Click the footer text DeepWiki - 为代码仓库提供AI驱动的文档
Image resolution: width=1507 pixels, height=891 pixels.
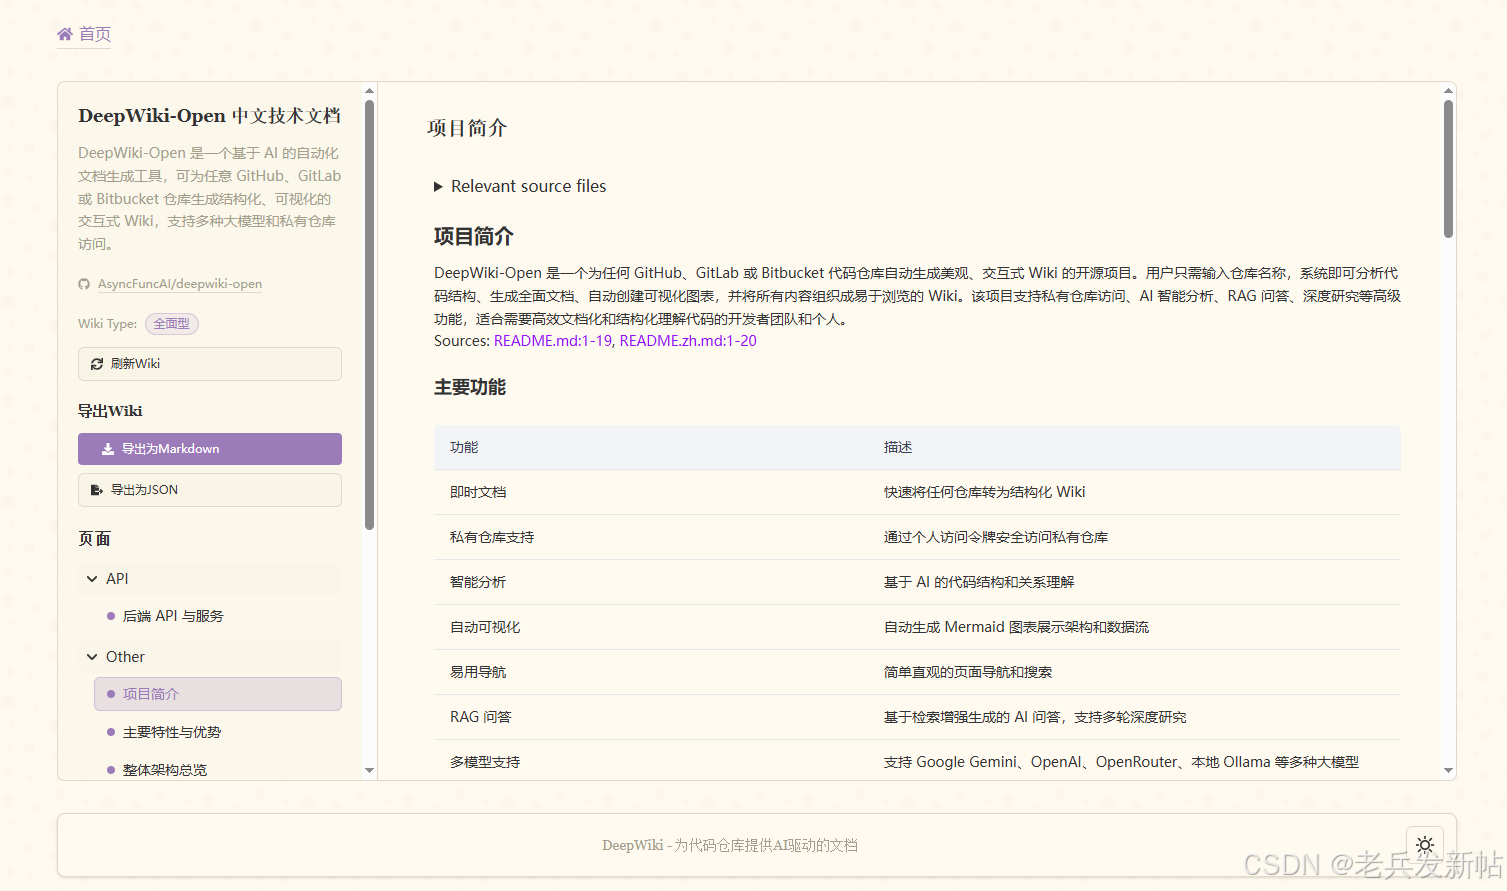pyautogui.click(x=730, y=845)
